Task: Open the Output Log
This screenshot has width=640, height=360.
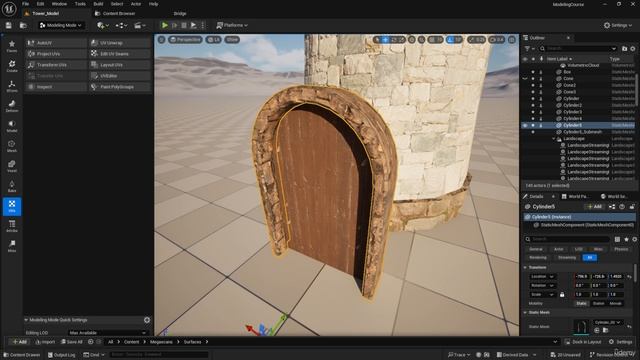Action: (x=62, y=355)
